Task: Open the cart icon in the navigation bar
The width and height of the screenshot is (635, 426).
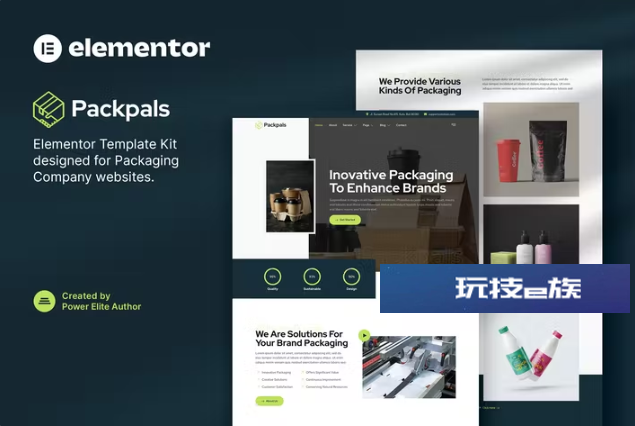Action: pos(454,125)
